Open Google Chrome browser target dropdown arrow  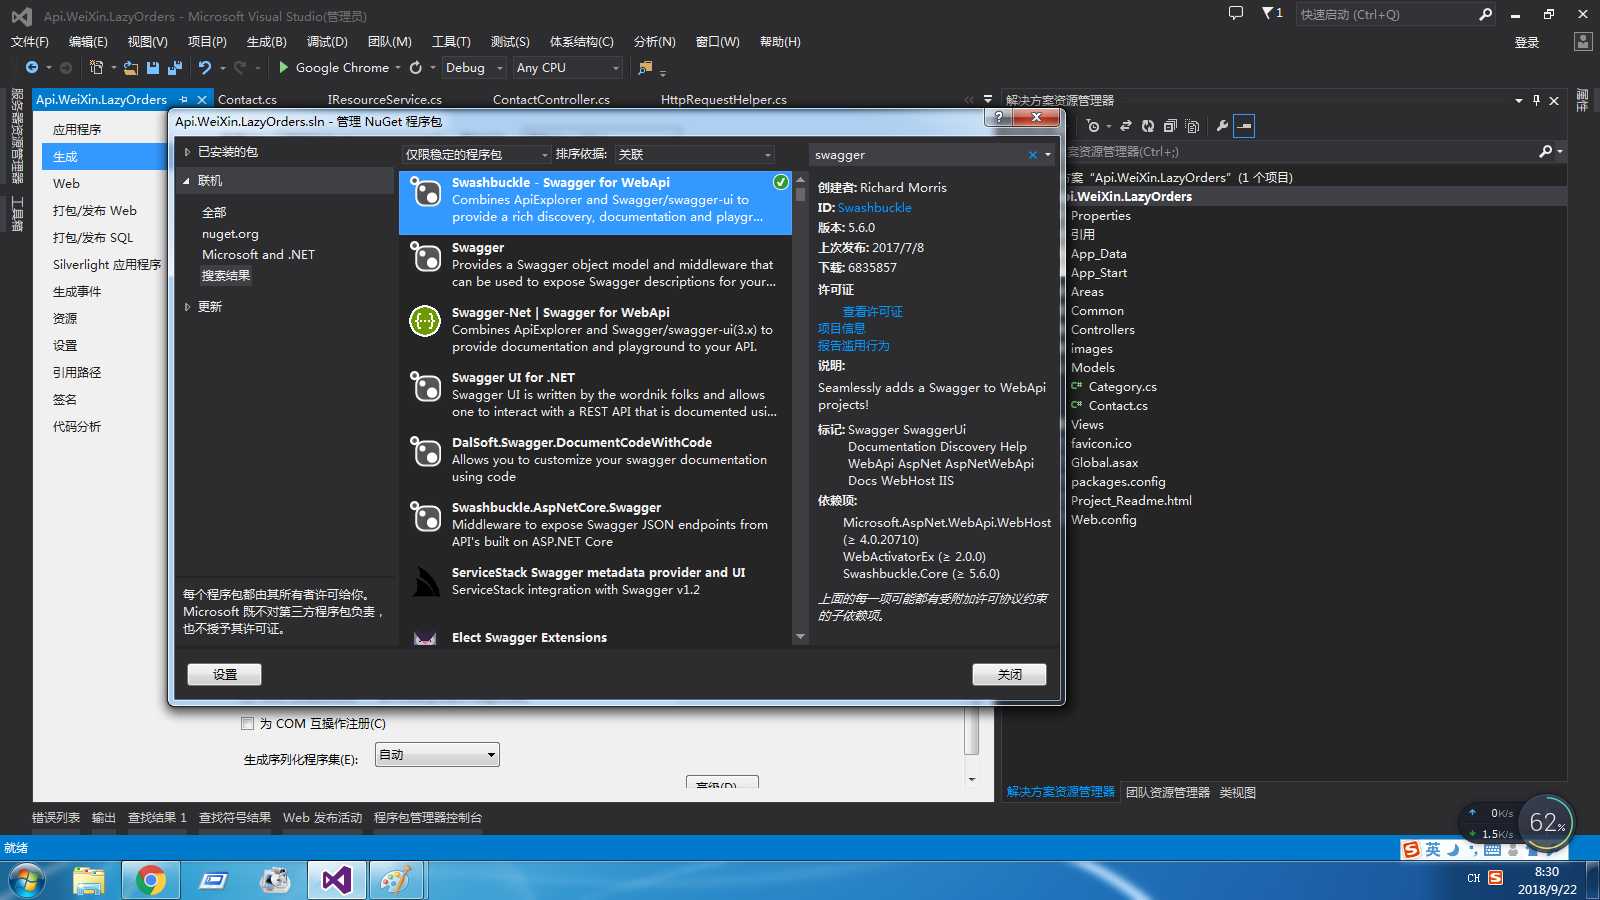click(398, 68)
